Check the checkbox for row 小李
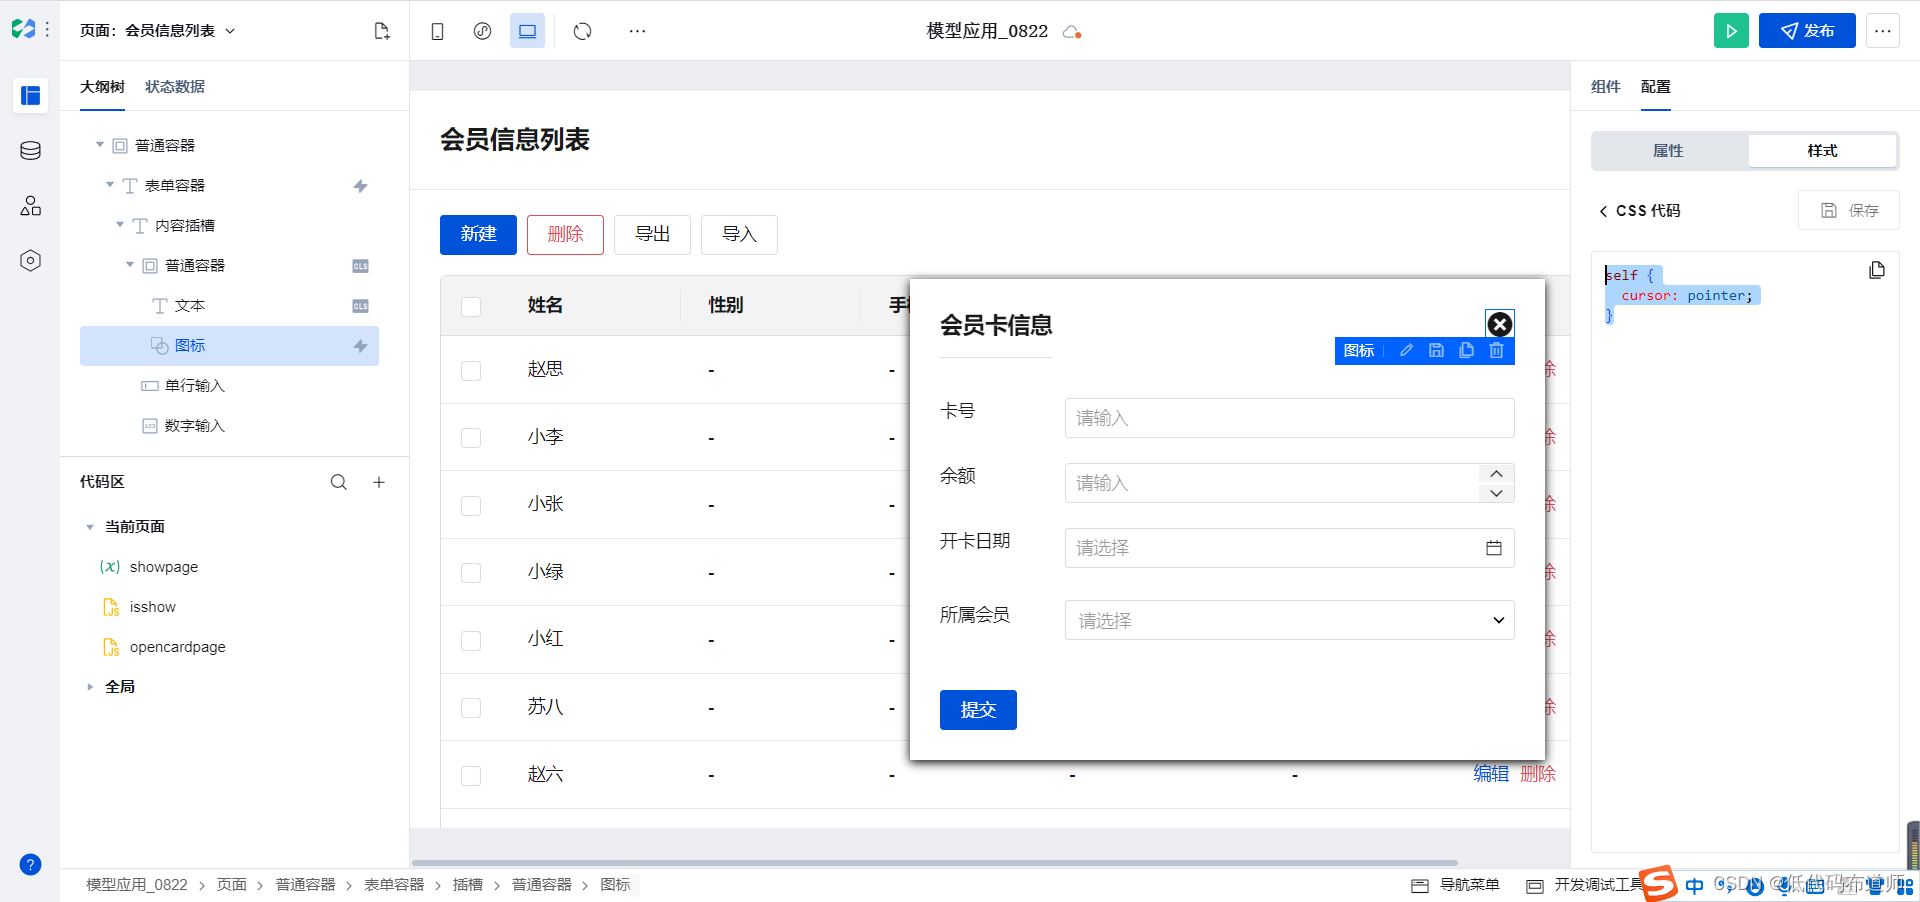1920x902 pixels. 471,438
